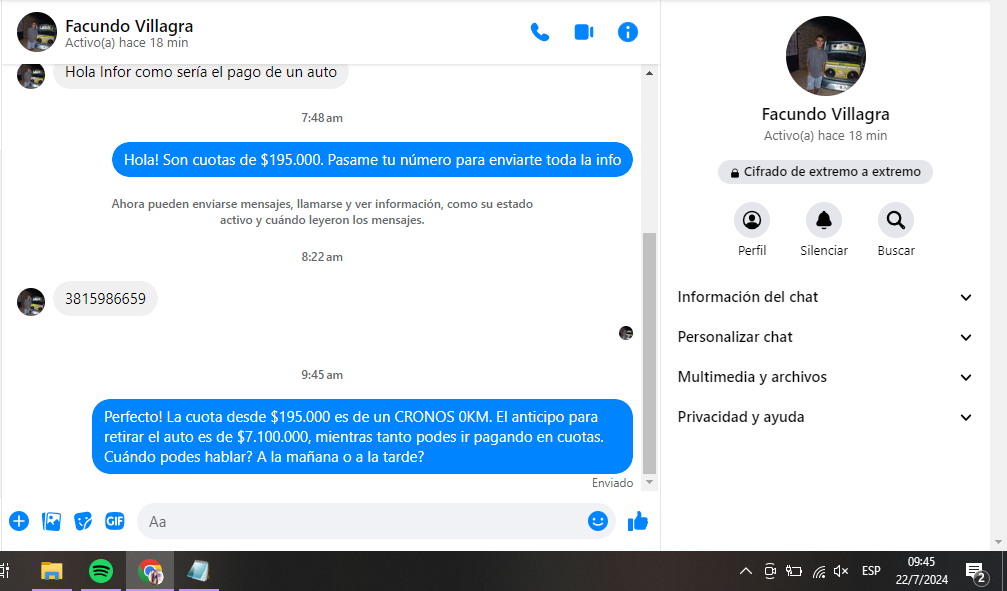Open the emoji picker in message box
This screenshot has height=591, width=1007.
point(598,521)
